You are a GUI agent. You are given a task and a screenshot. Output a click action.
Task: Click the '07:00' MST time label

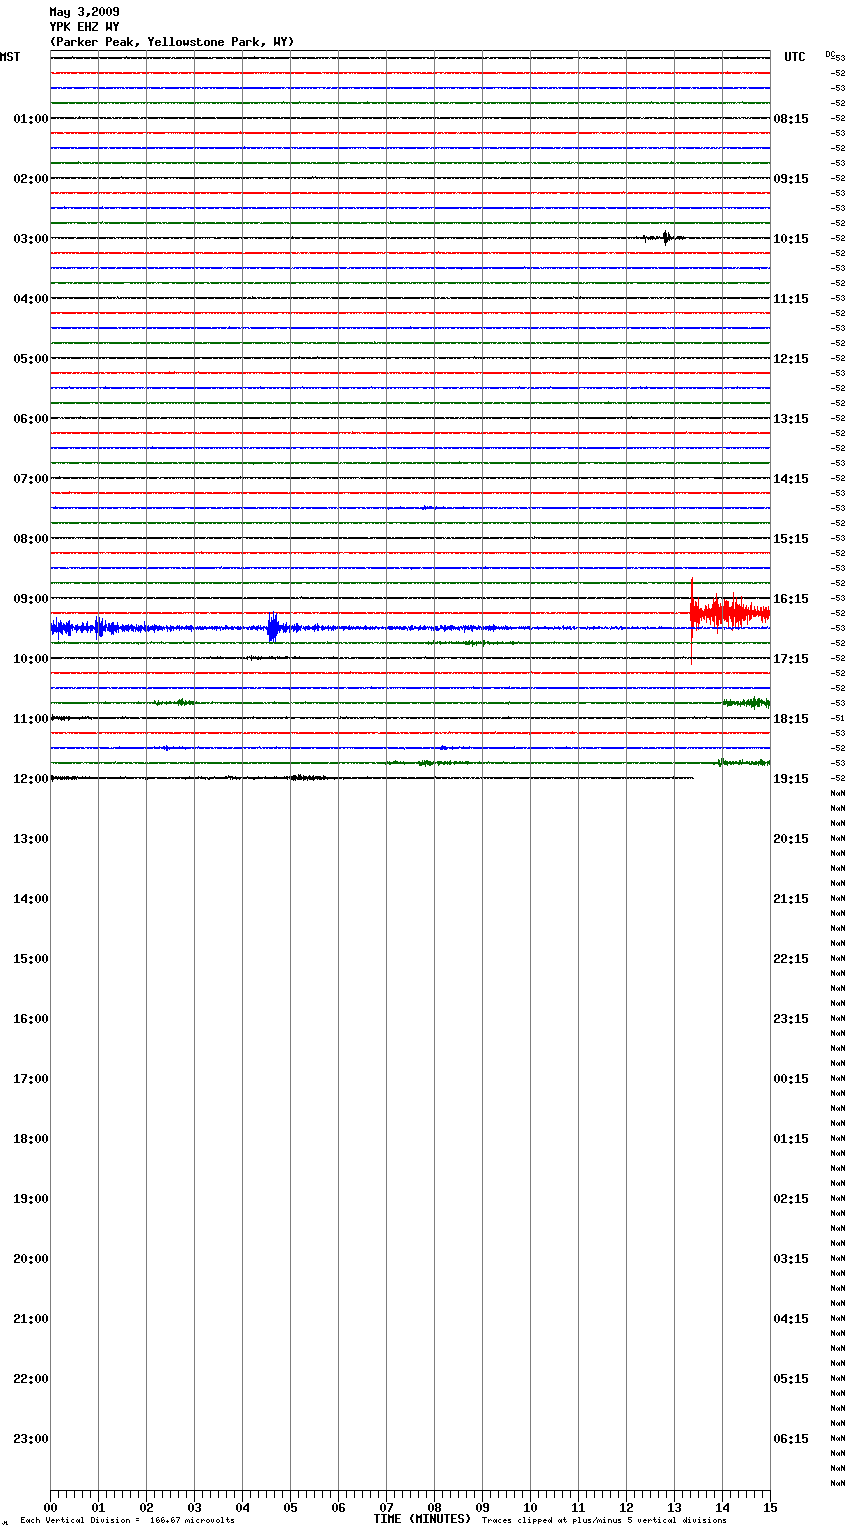[x=31, y=479]
